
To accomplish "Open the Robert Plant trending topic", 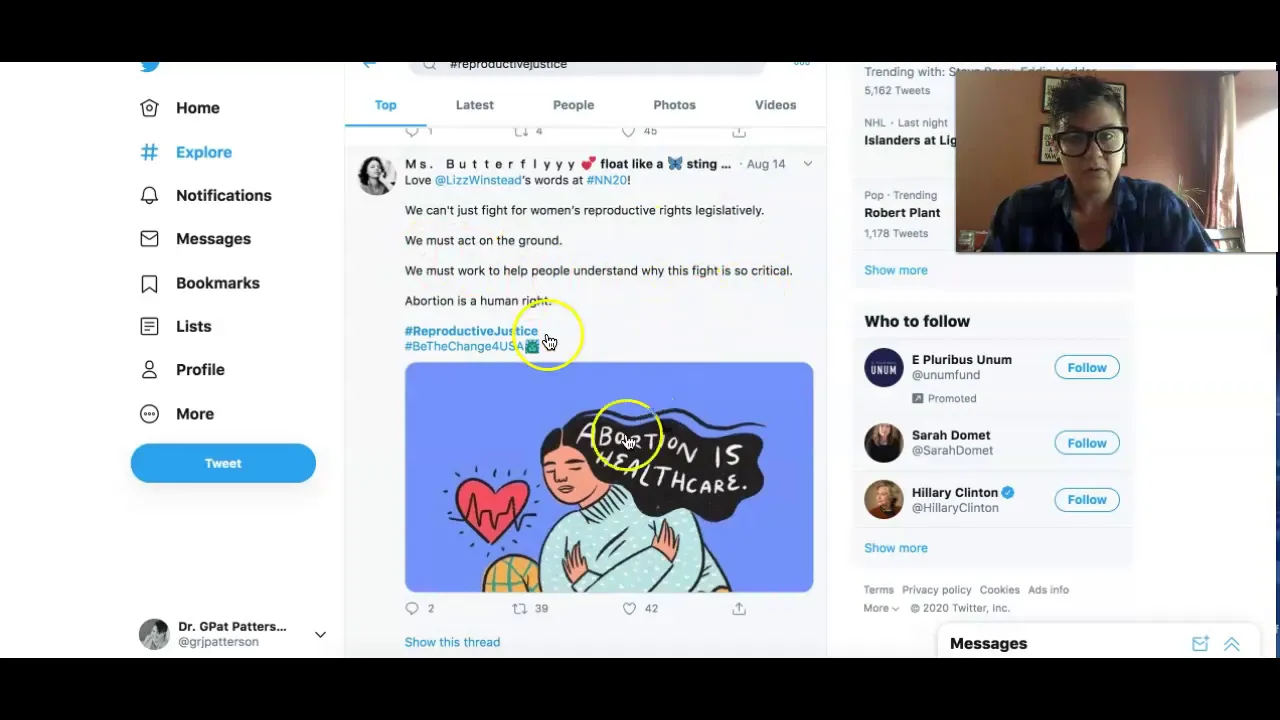I will [x=902, y=213].
